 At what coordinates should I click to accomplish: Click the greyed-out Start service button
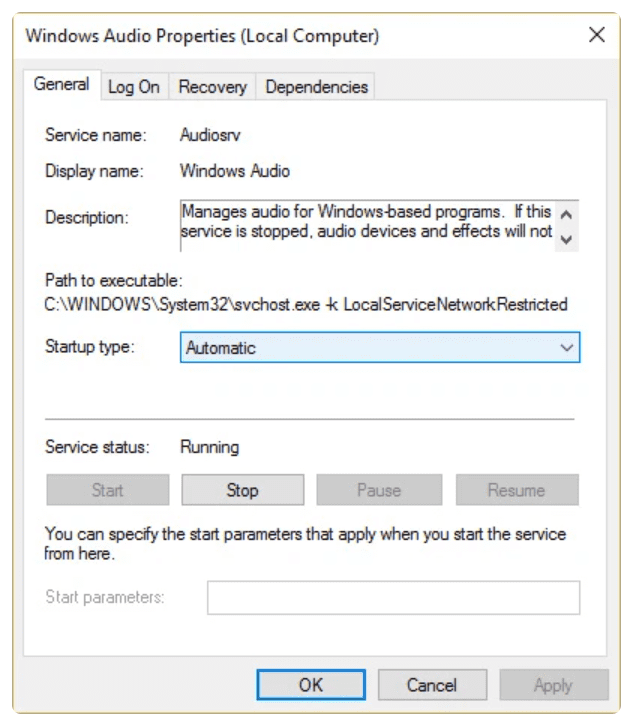point(107,490)
